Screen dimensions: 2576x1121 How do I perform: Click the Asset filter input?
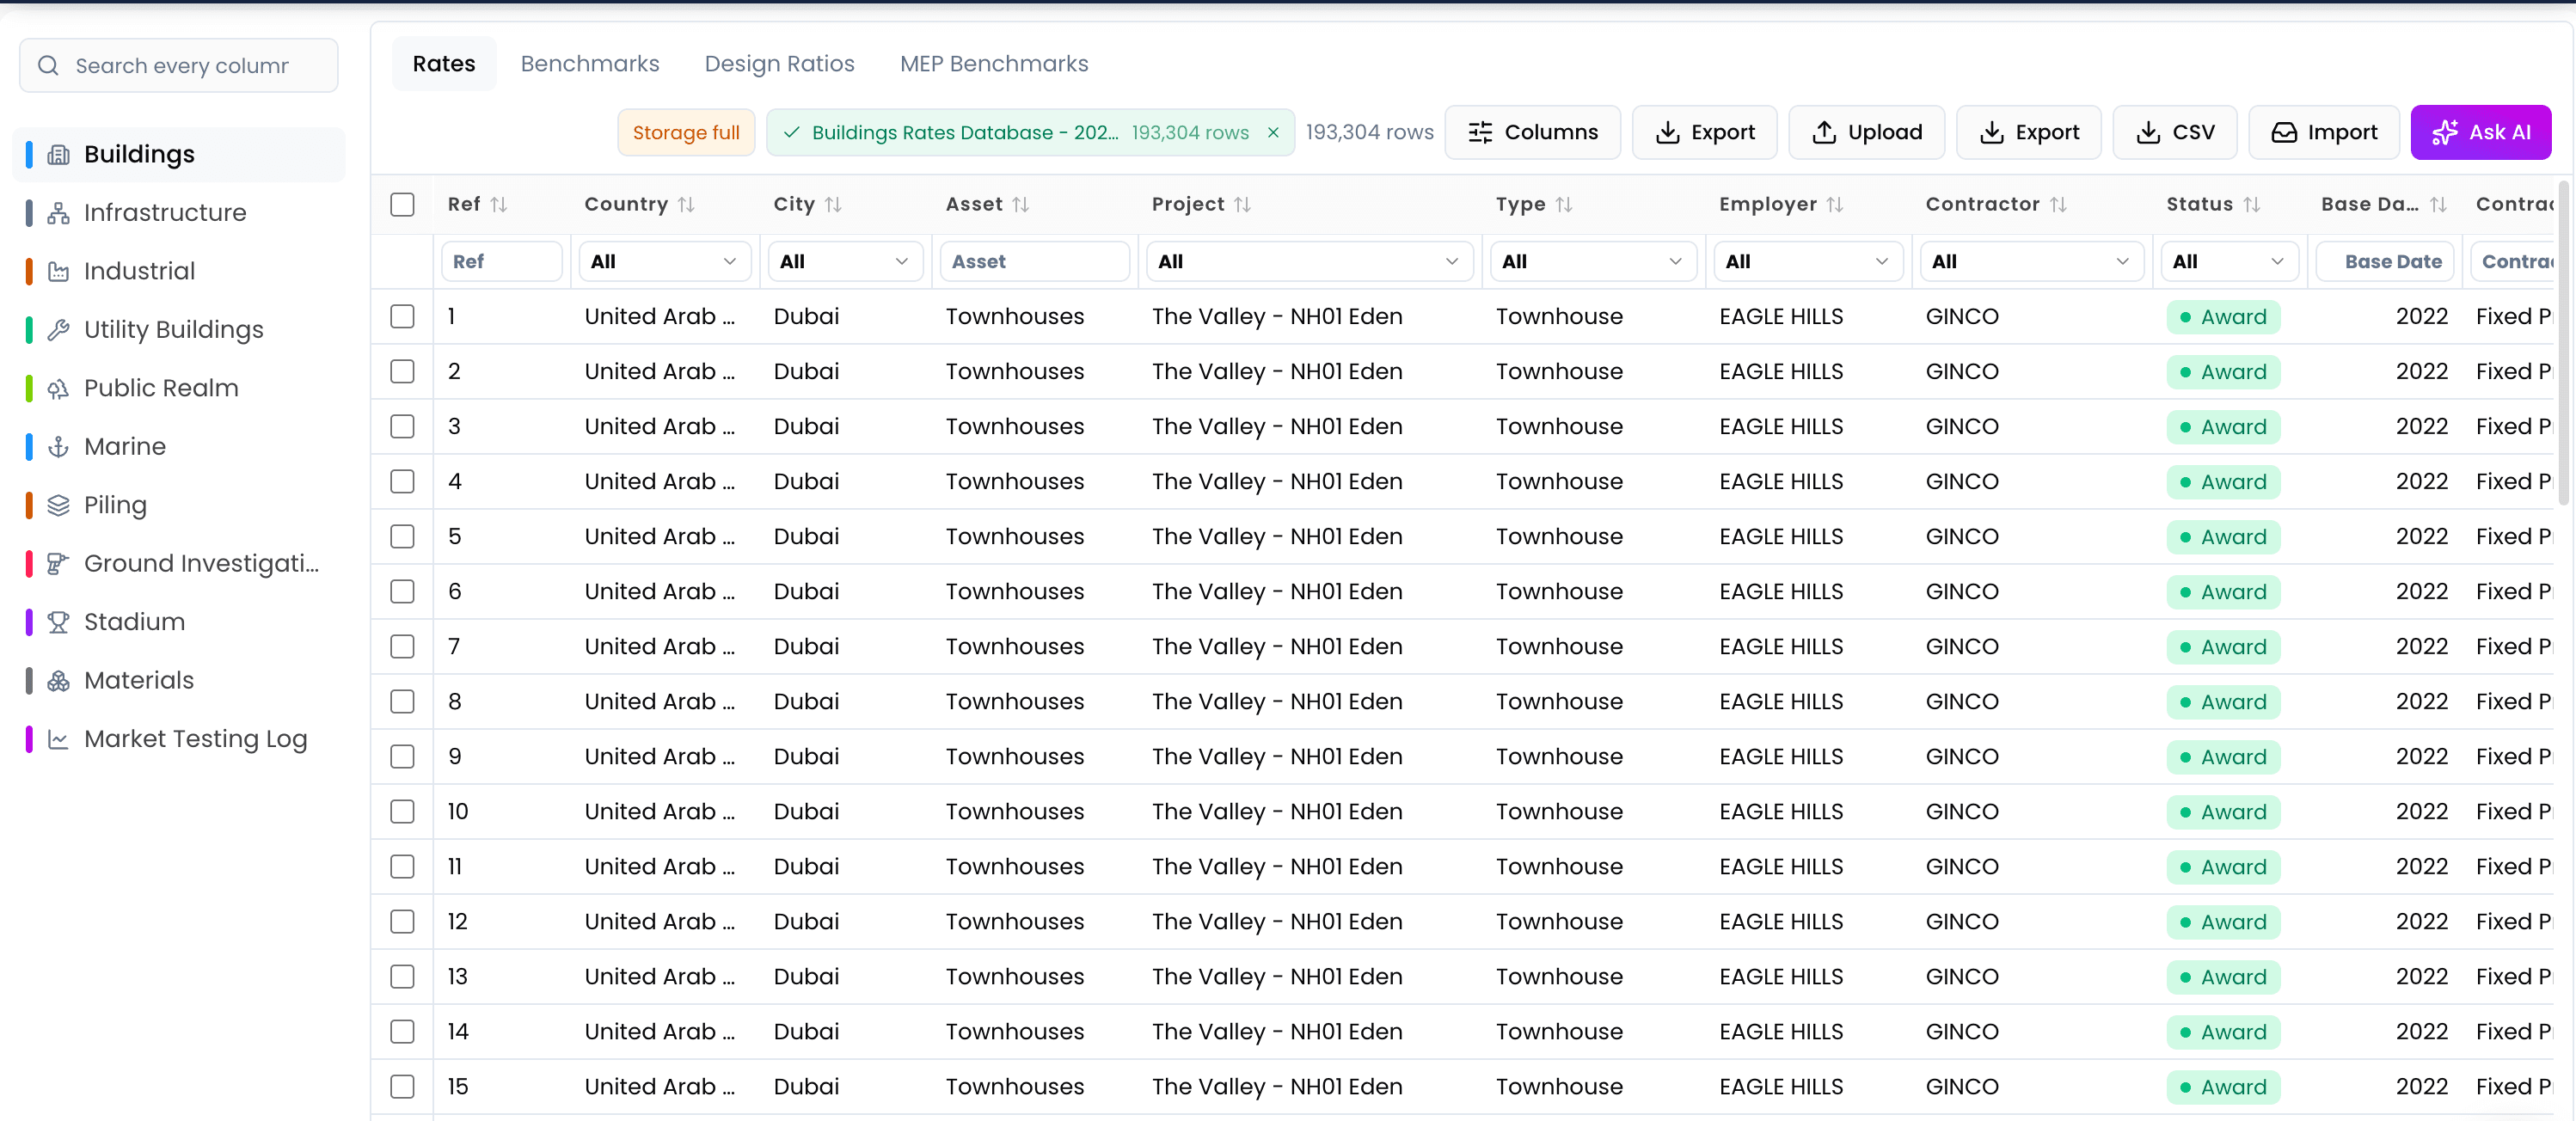tap(1034, 262)
